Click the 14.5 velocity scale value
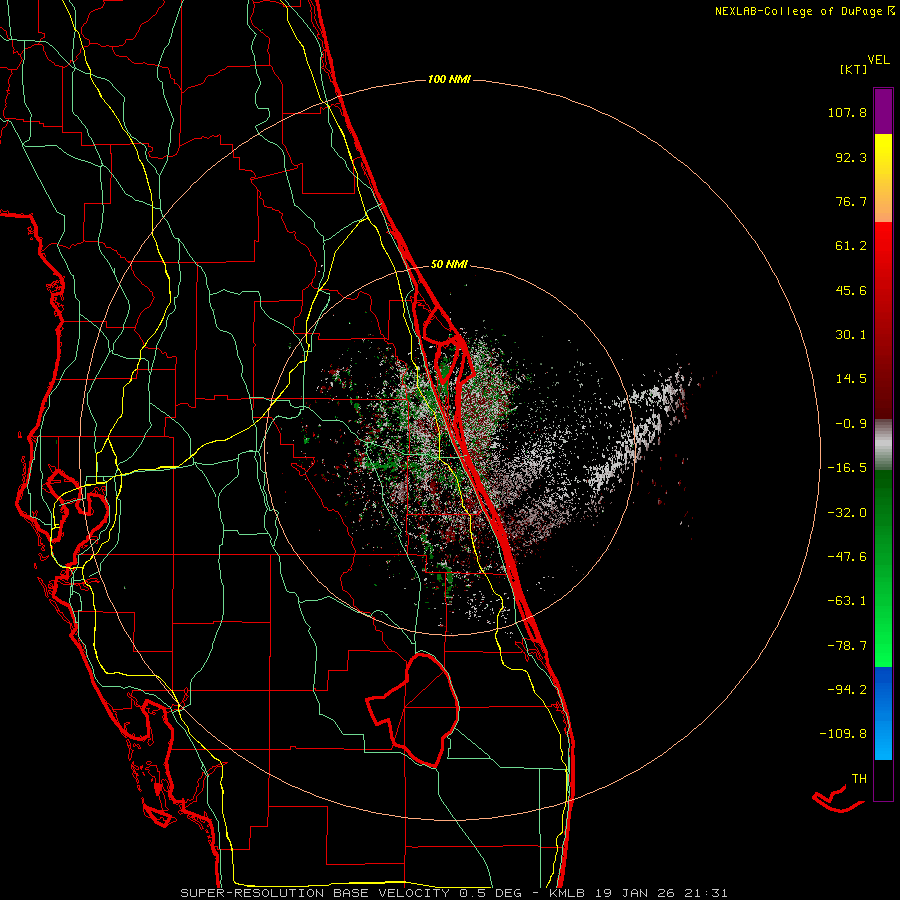The image size is (900, 900). pos(851,379)
